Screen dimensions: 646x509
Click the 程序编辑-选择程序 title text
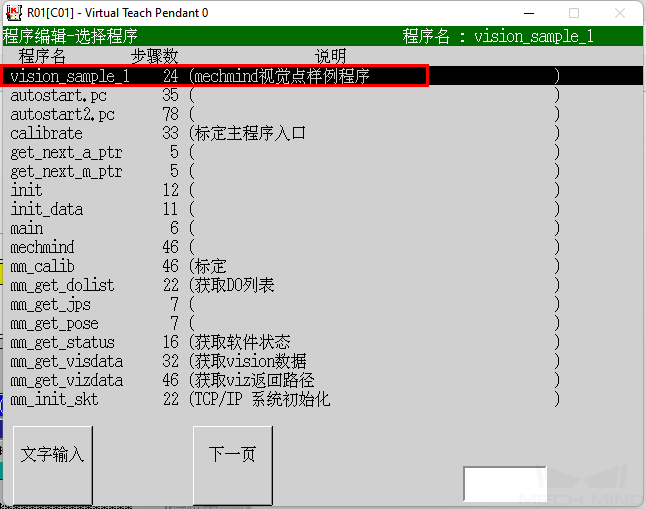pos(70,36)
